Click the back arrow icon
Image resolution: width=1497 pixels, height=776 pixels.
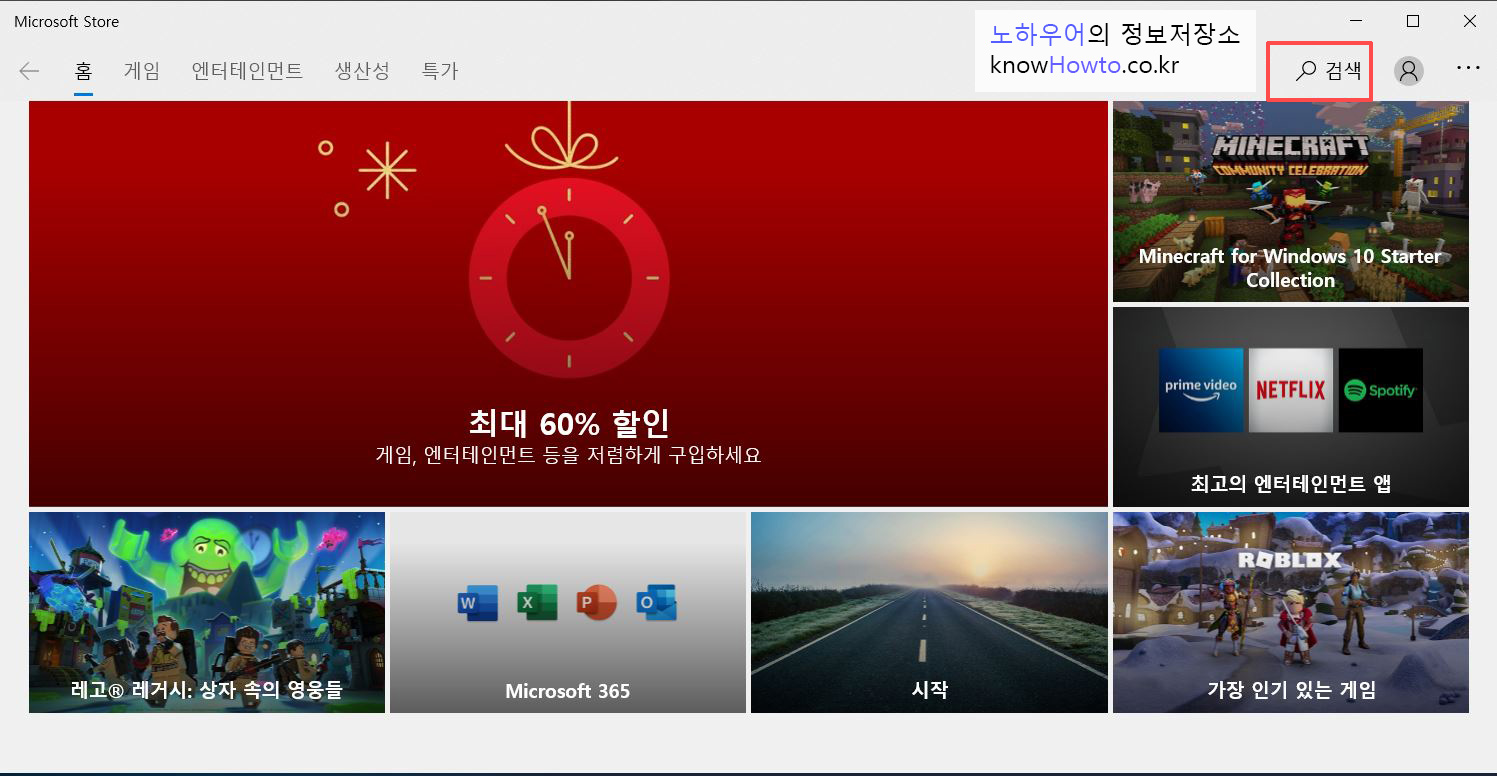point(29,71)
